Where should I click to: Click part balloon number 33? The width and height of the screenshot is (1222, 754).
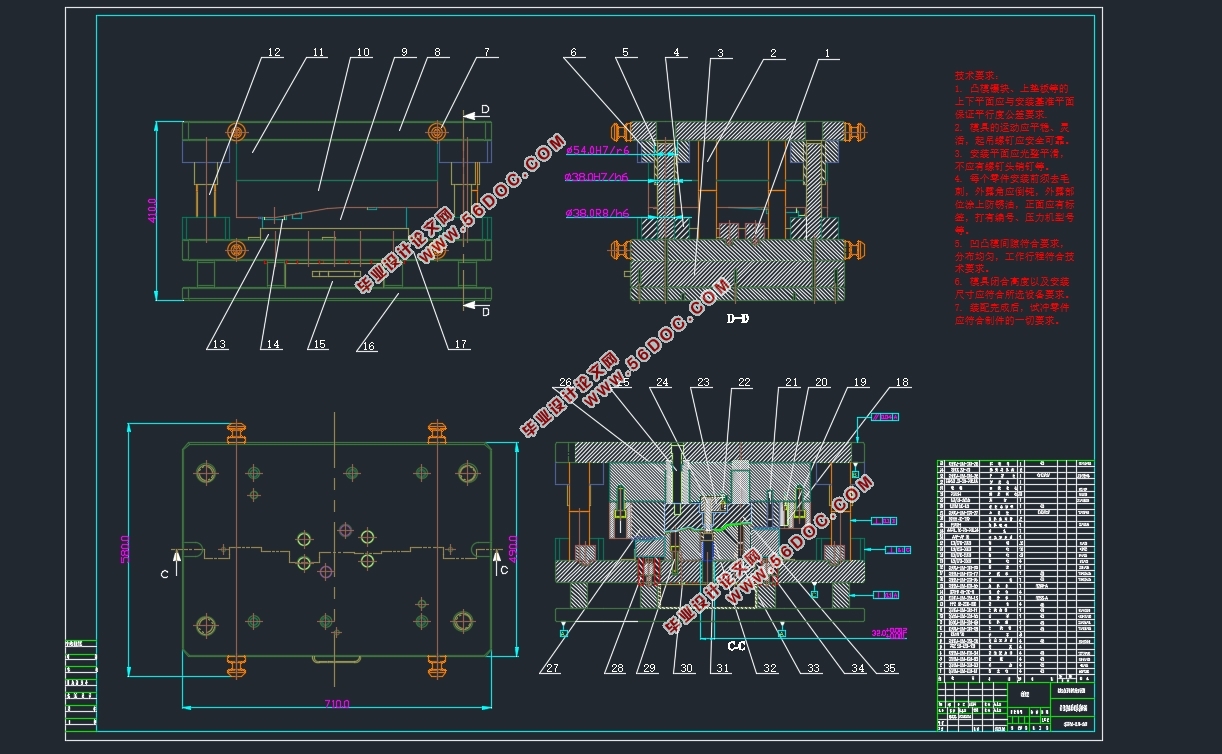point(812,668)
